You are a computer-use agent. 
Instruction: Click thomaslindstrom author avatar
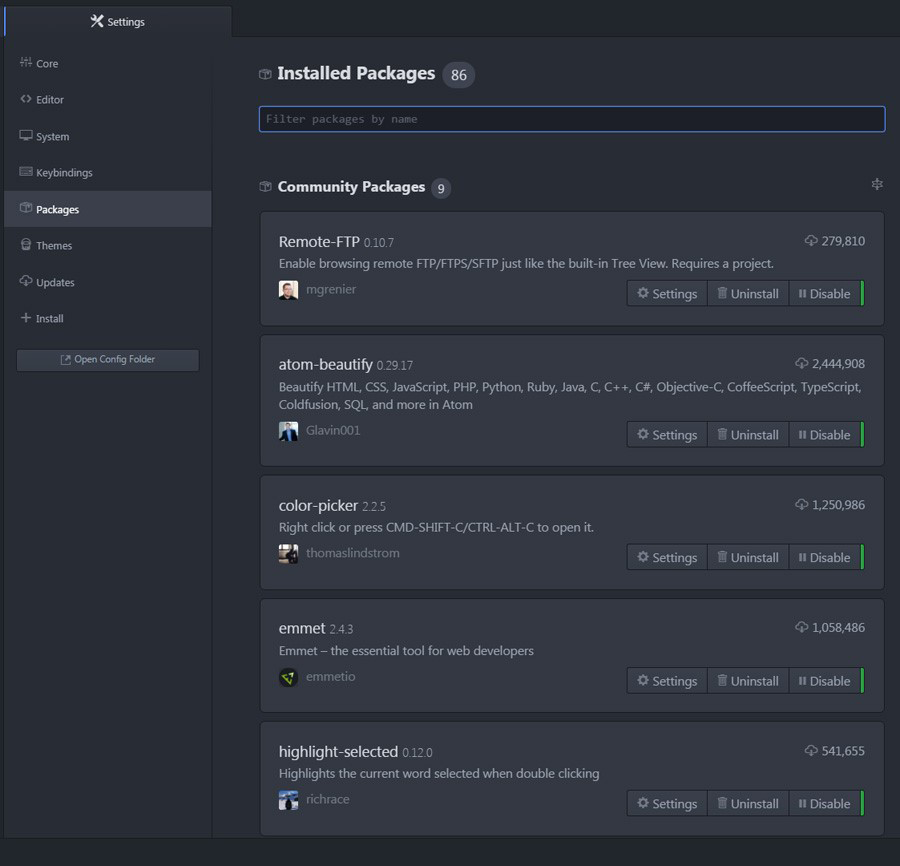point(288,554)
